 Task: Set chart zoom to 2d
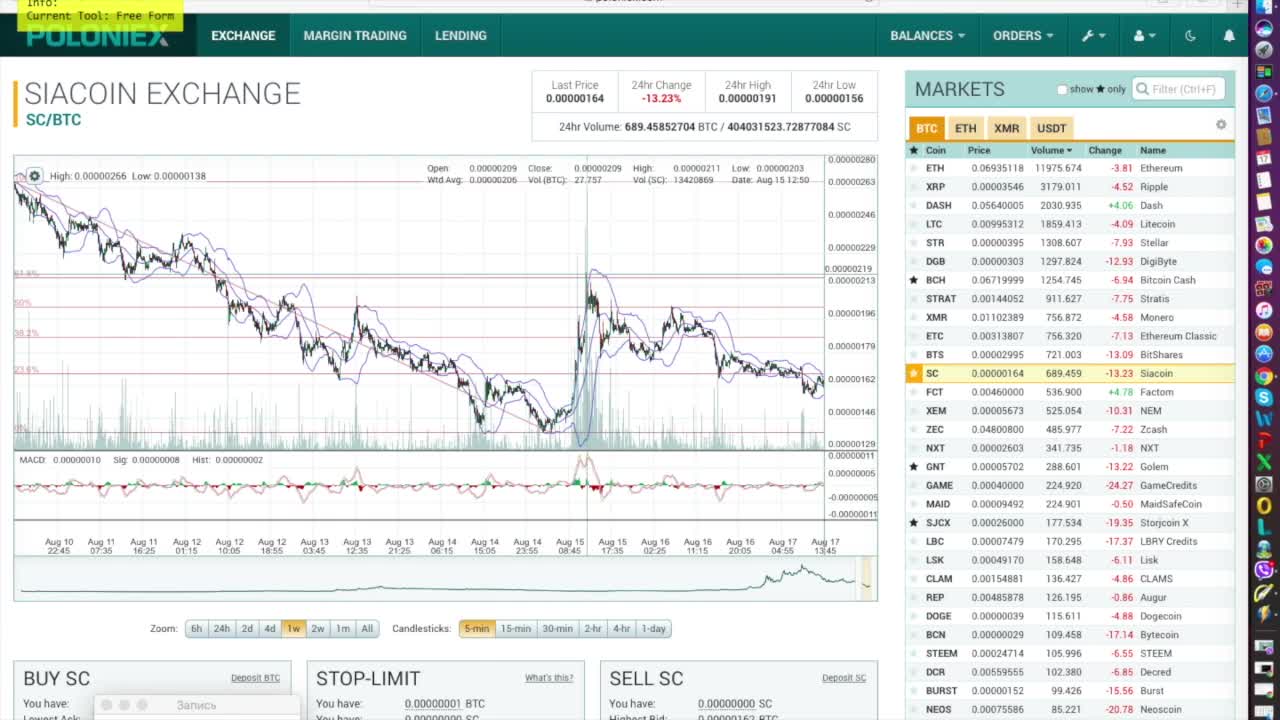pyautogui.click(x=247, y=629)
